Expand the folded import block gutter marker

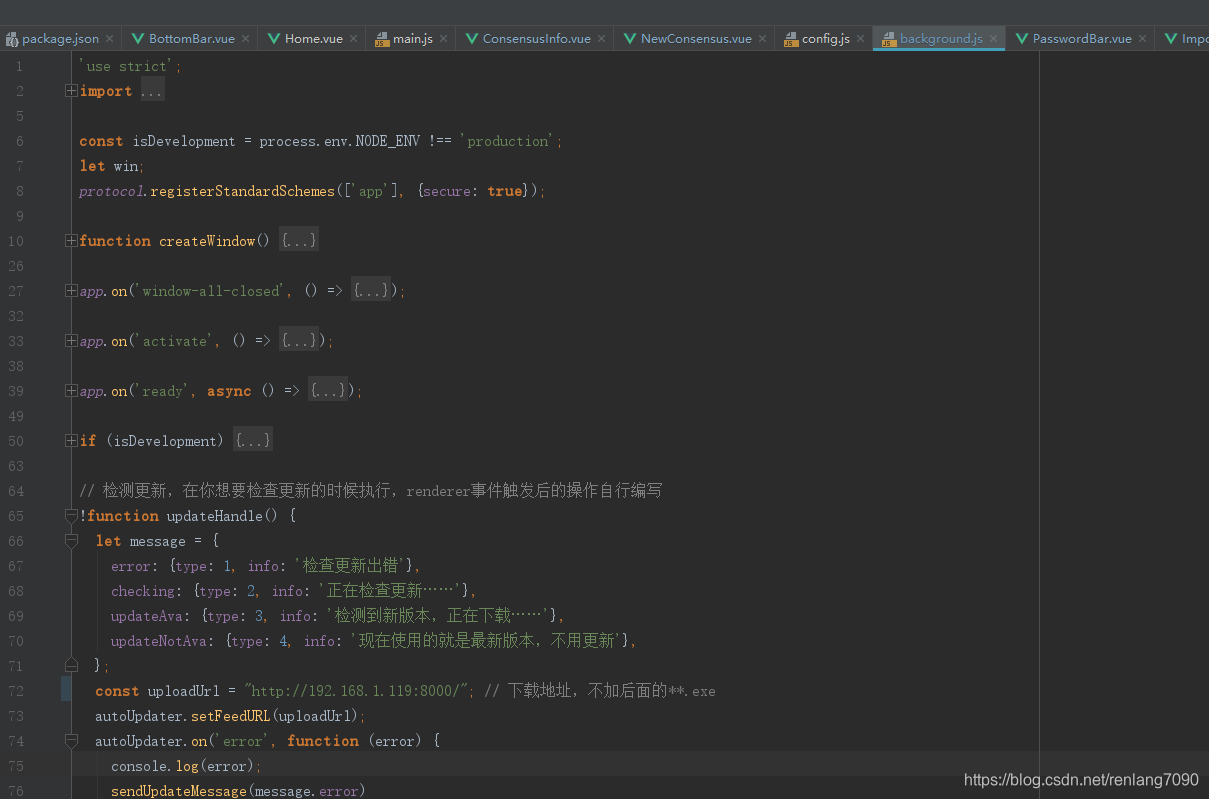click(71, 91)
